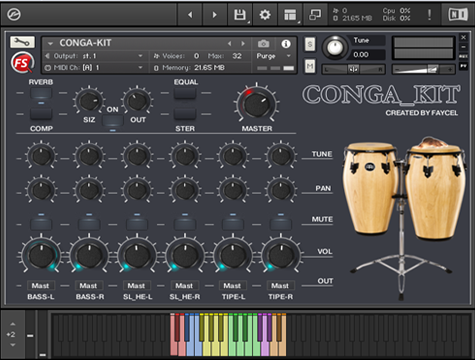Click the MASTER volume knob
The image size is (475, 360).
tap(257, 104)
